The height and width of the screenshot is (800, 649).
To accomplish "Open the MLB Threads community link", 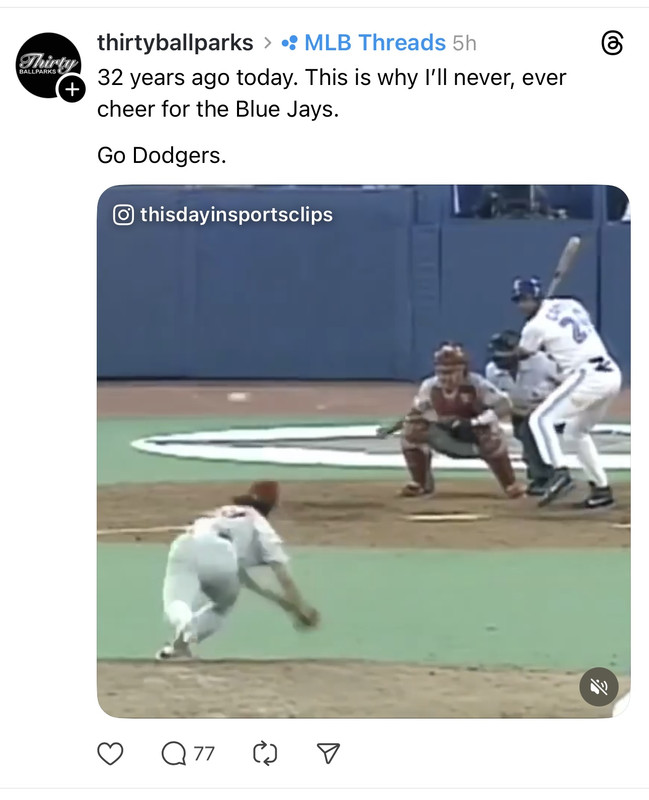I will [375, 42].
